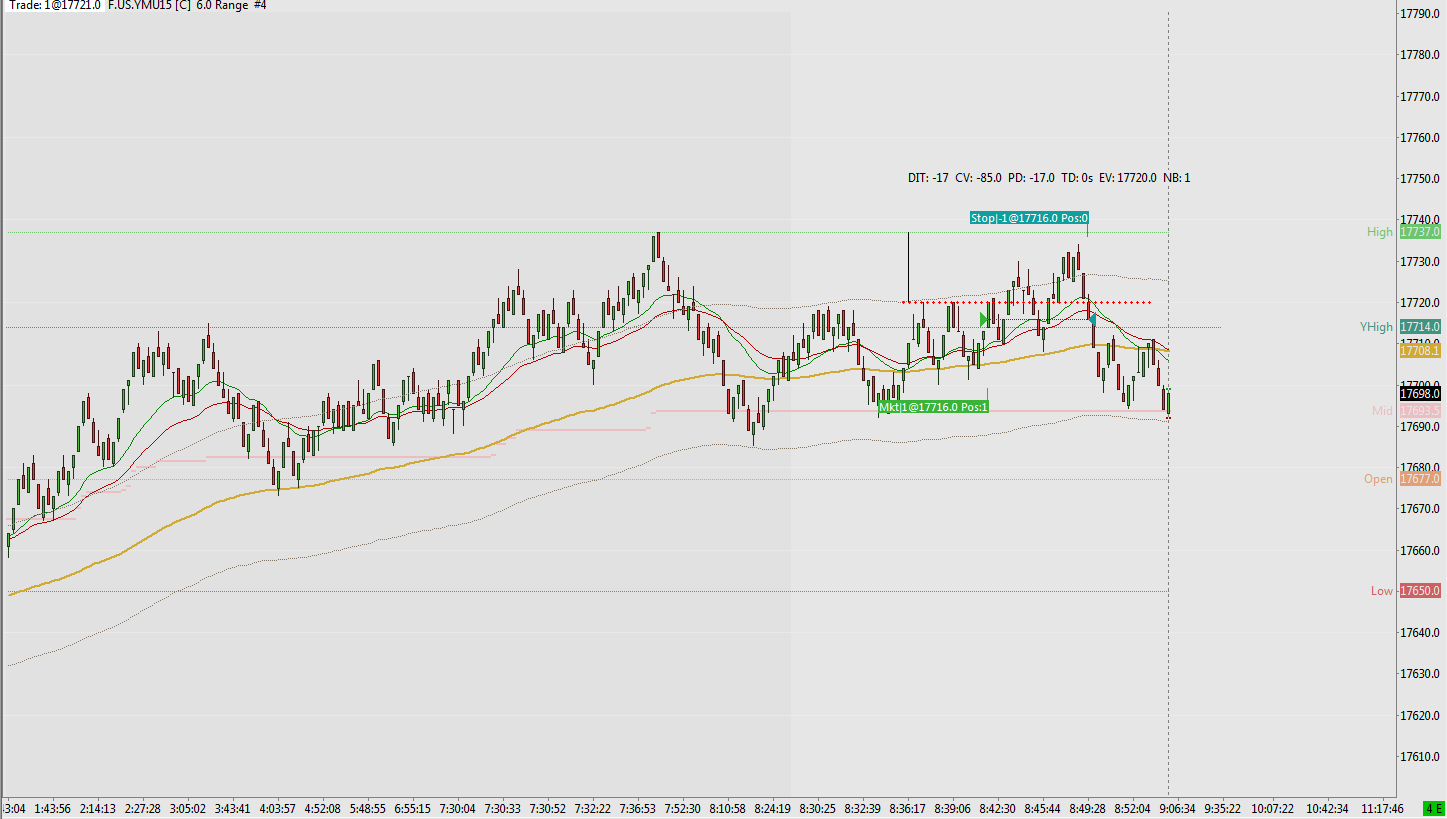1447x819 pixels.
Task: Click the 'Low' line label text
Action: 1382,591
